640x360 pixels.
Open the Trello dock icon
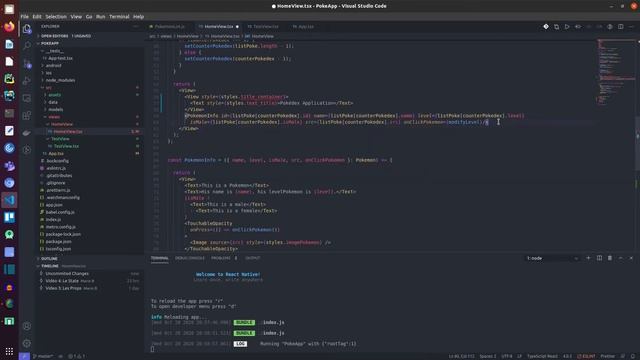(9, 217)
